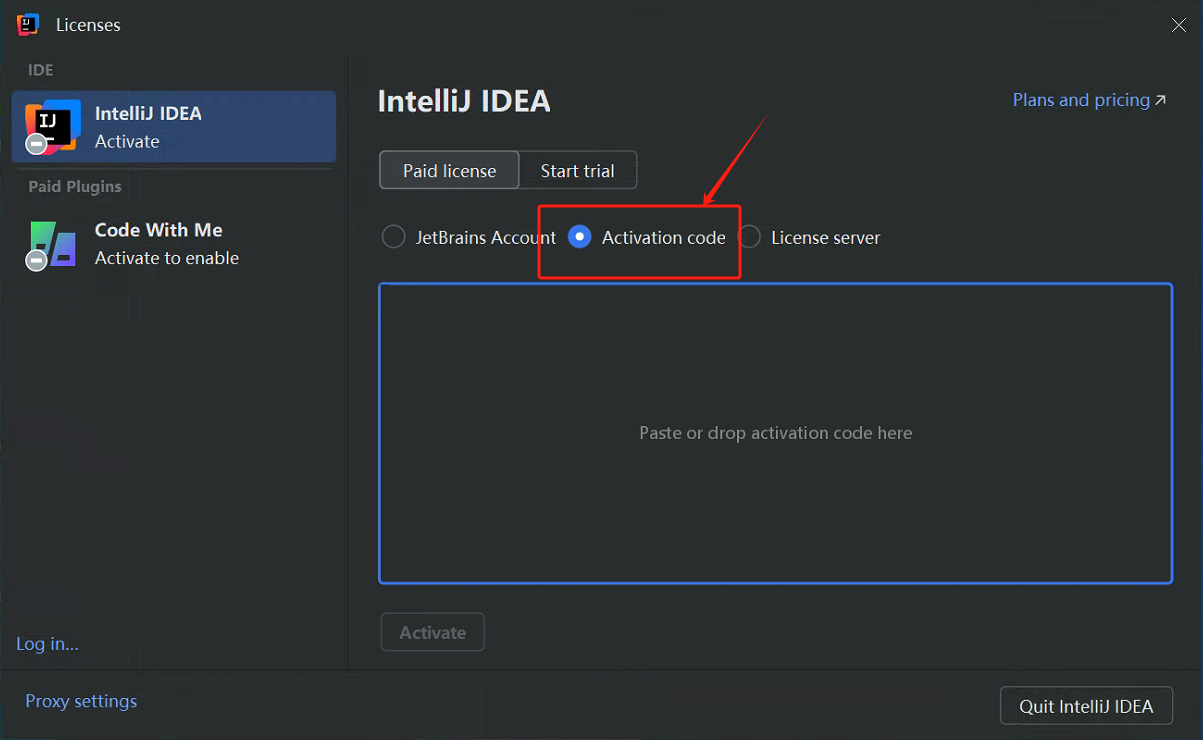This screenshot has height=740, width=1203.
Task: Choose the License server radio option
Action: [x=750, y=238]
